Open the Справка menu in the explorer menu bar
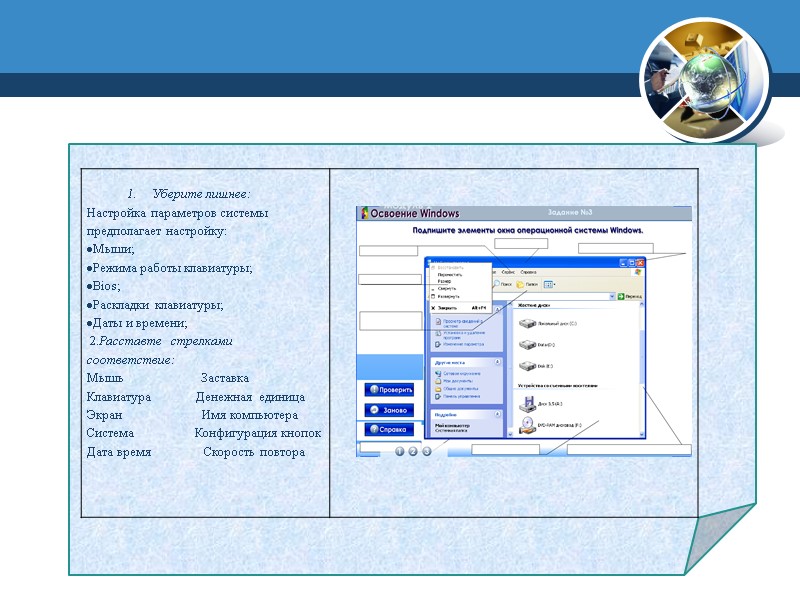The width and height of the screenshot is (800, 600). [x=528, y=272]
